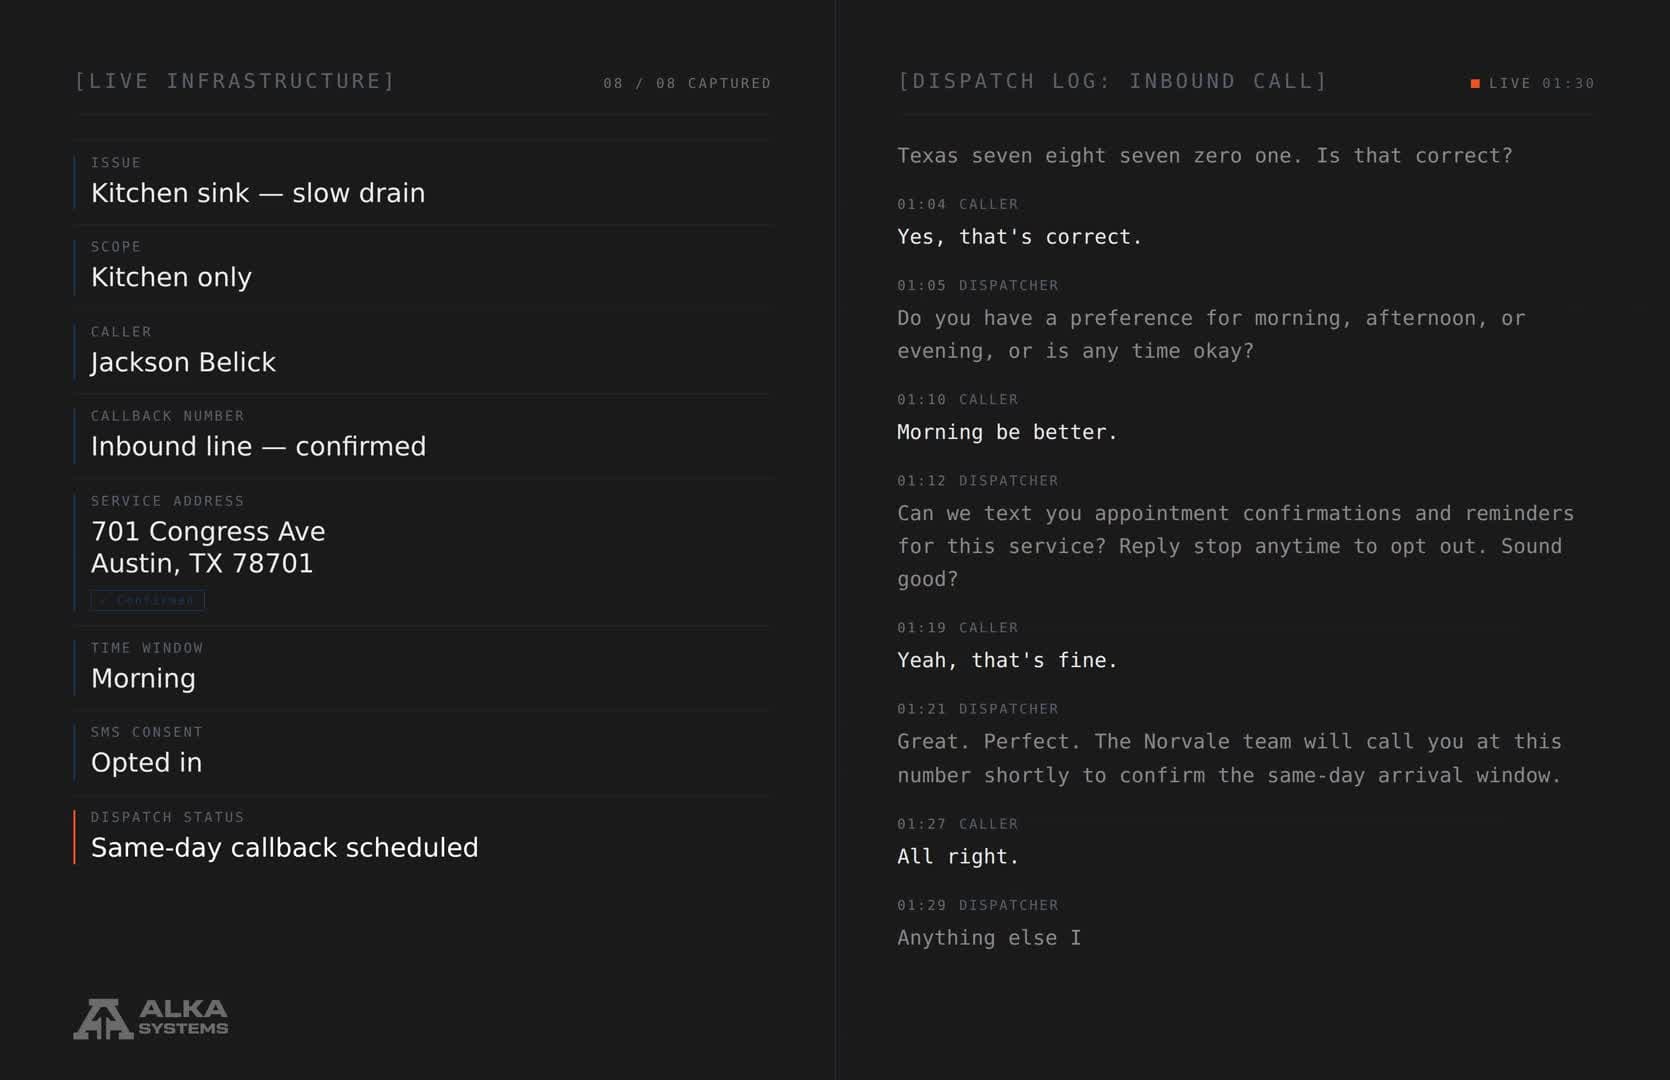Click the 01:29 Anything else I line
This screenshot has width=1670, height=1080.
(989, 938)
